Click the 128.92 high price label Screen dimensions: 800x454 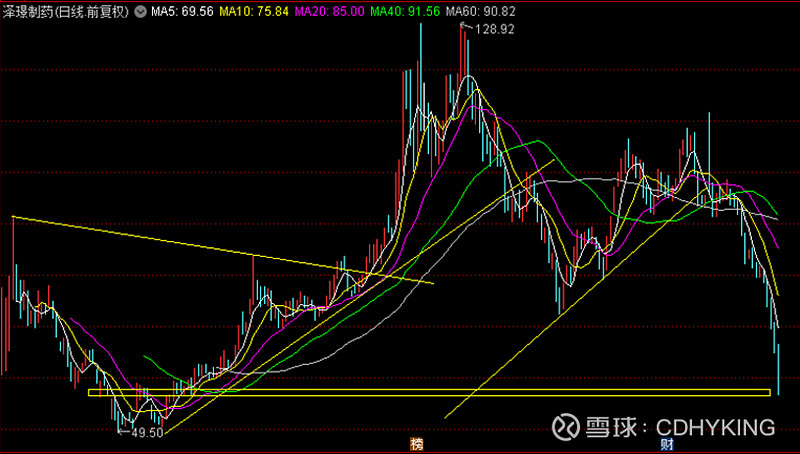[x=494, y=30]
